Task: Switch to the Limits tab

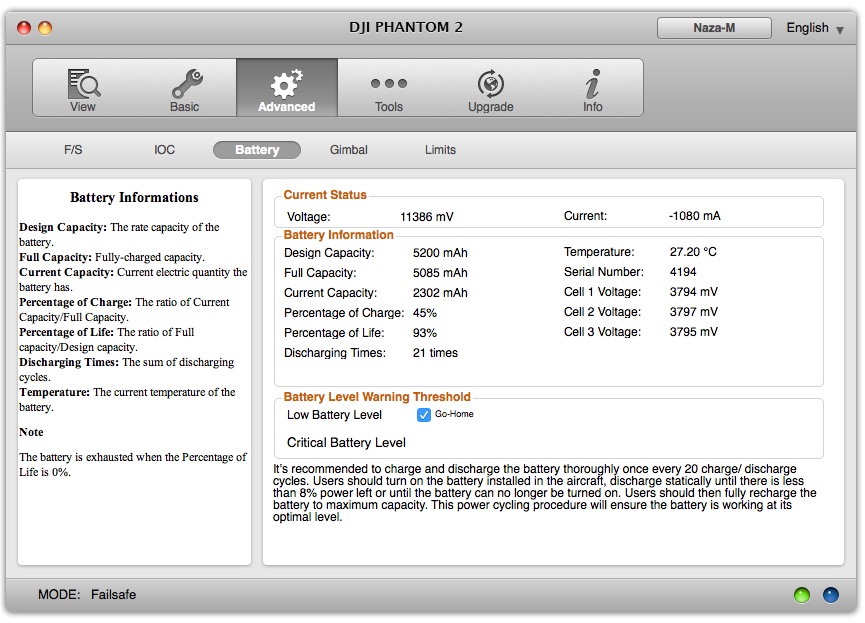Action: [440, 150]
